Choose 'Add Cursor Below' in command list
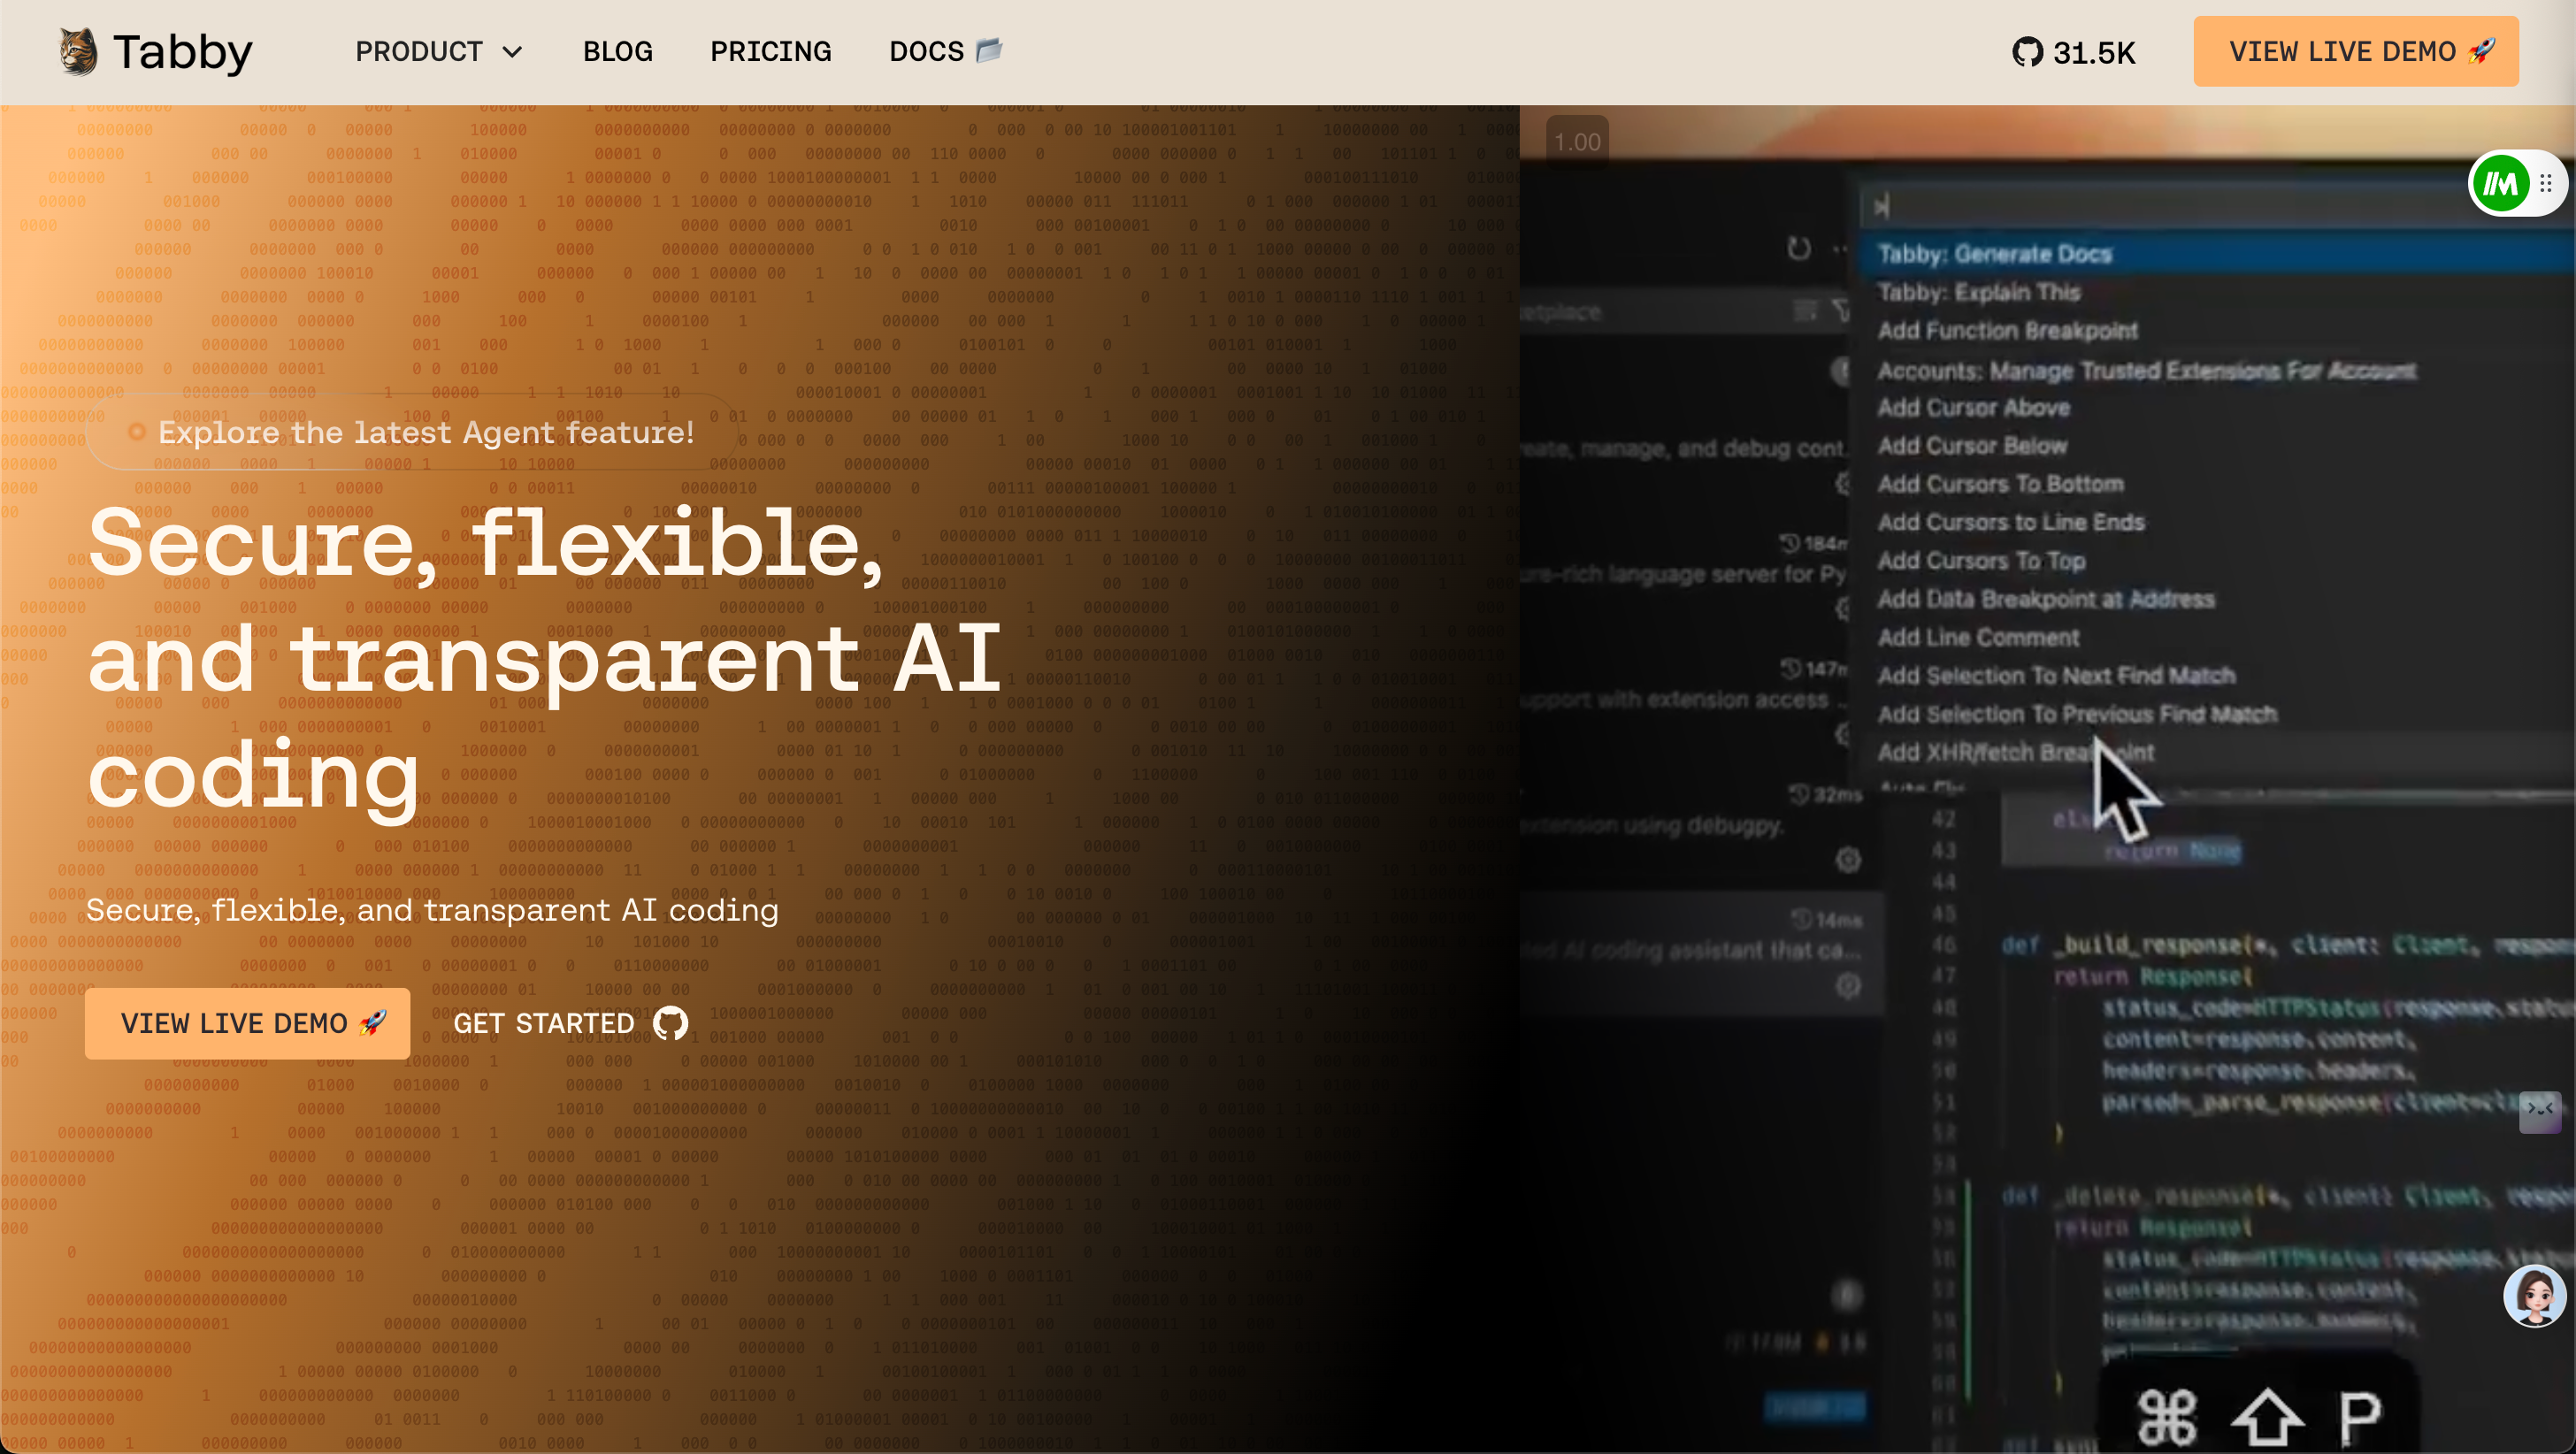Image resolution: width=2576 pixels, height=1454 pixels. [2216, 445]
